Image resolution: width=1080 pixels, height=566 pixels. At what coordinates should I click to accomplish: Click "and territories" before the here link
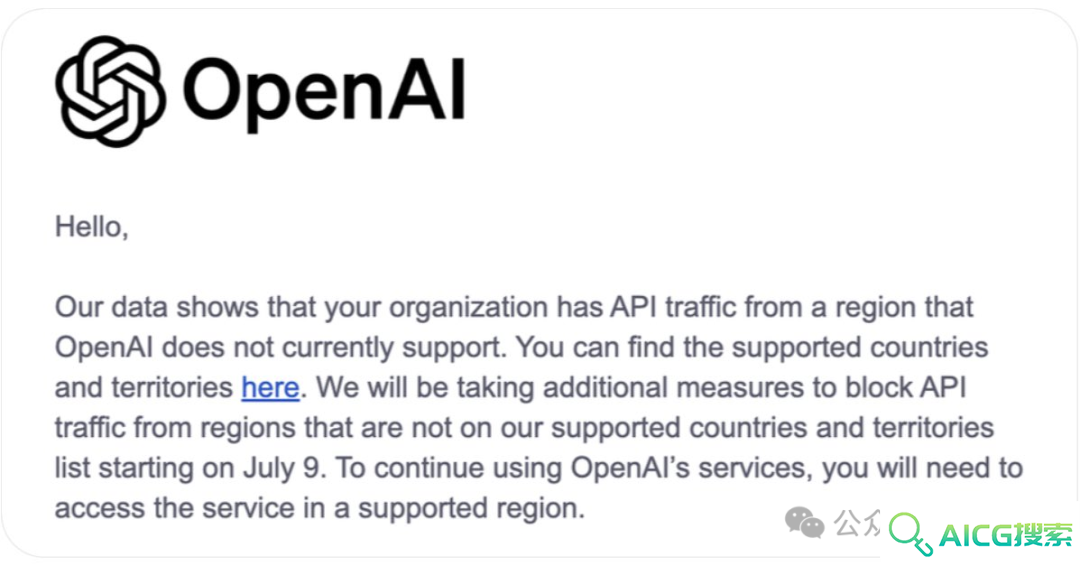pos(144,388)
